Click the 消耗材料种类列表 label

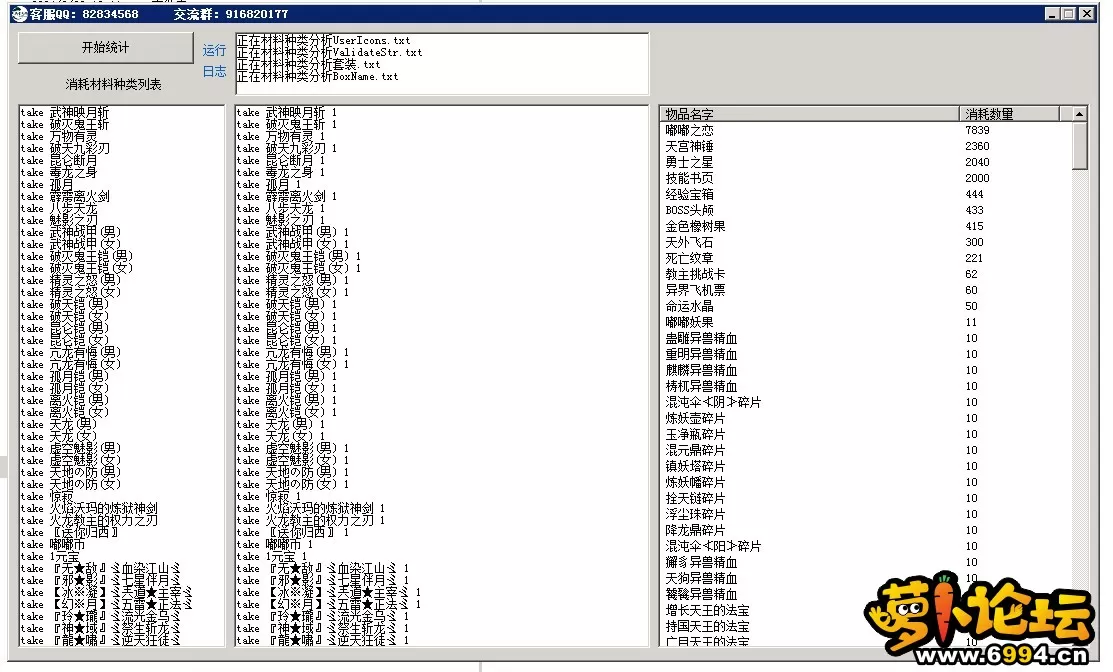click(x=114, y=84)
